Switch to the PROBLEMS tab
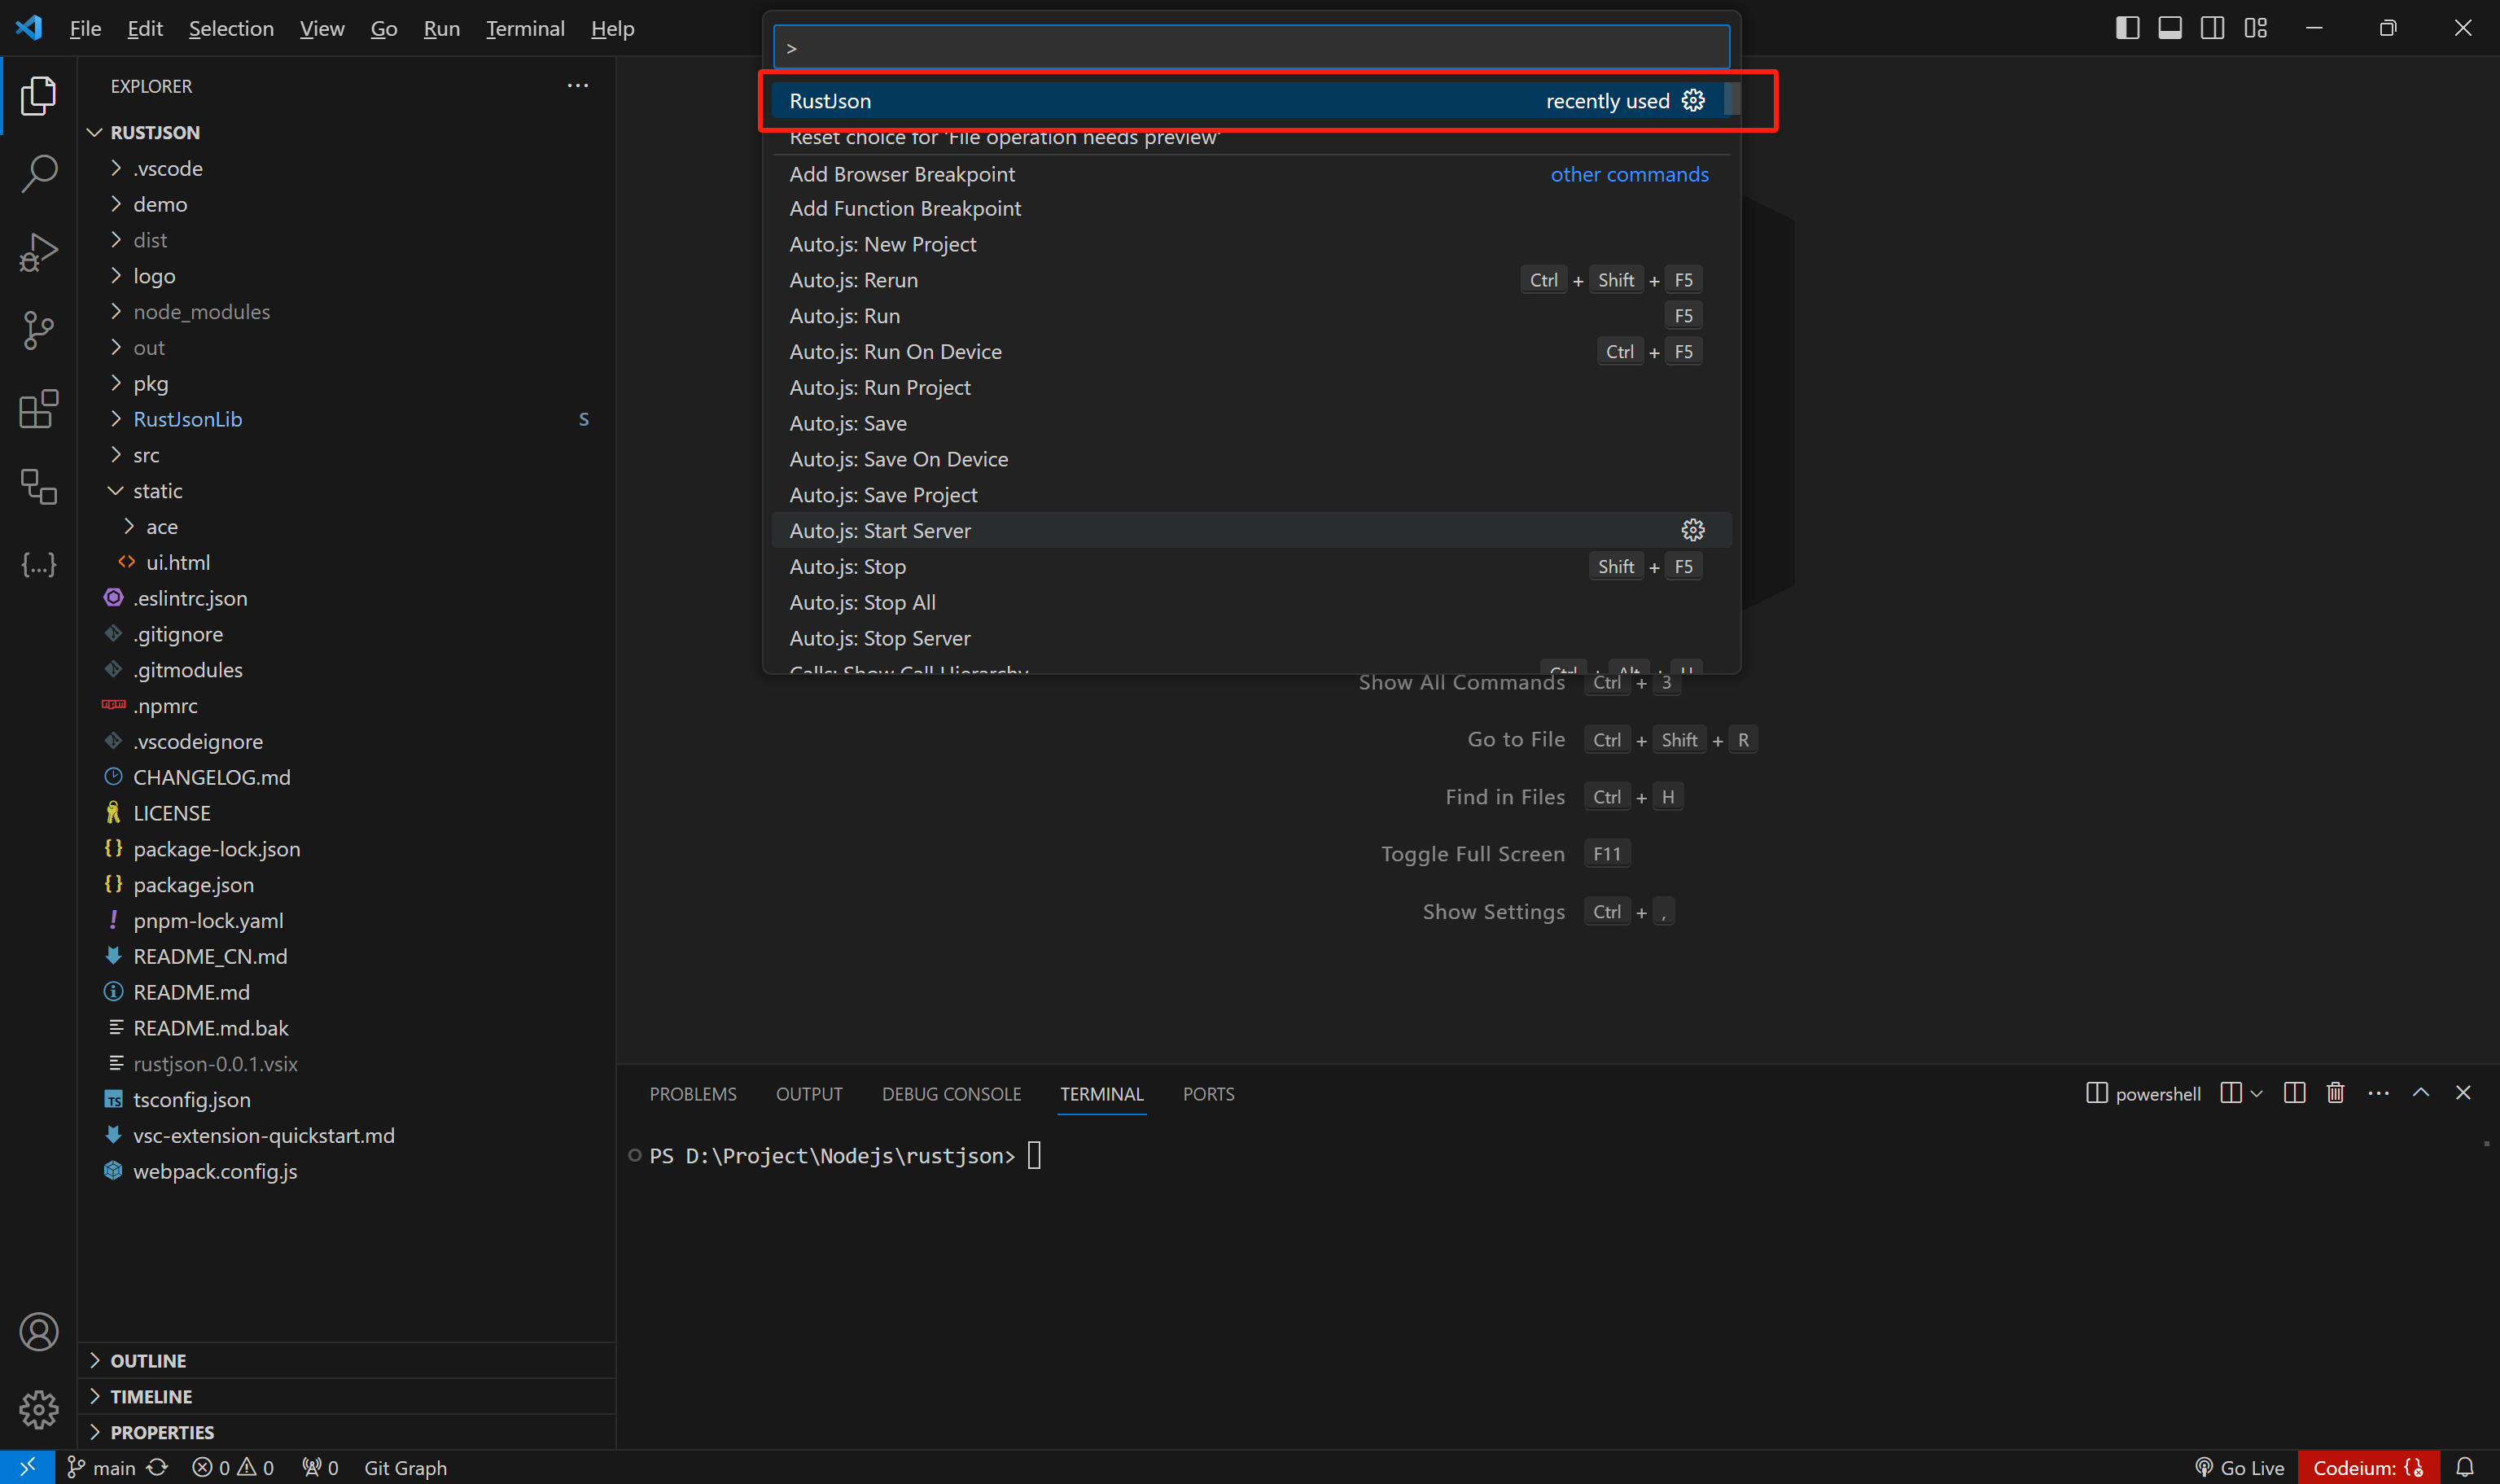 click(x=692, y=1094)
